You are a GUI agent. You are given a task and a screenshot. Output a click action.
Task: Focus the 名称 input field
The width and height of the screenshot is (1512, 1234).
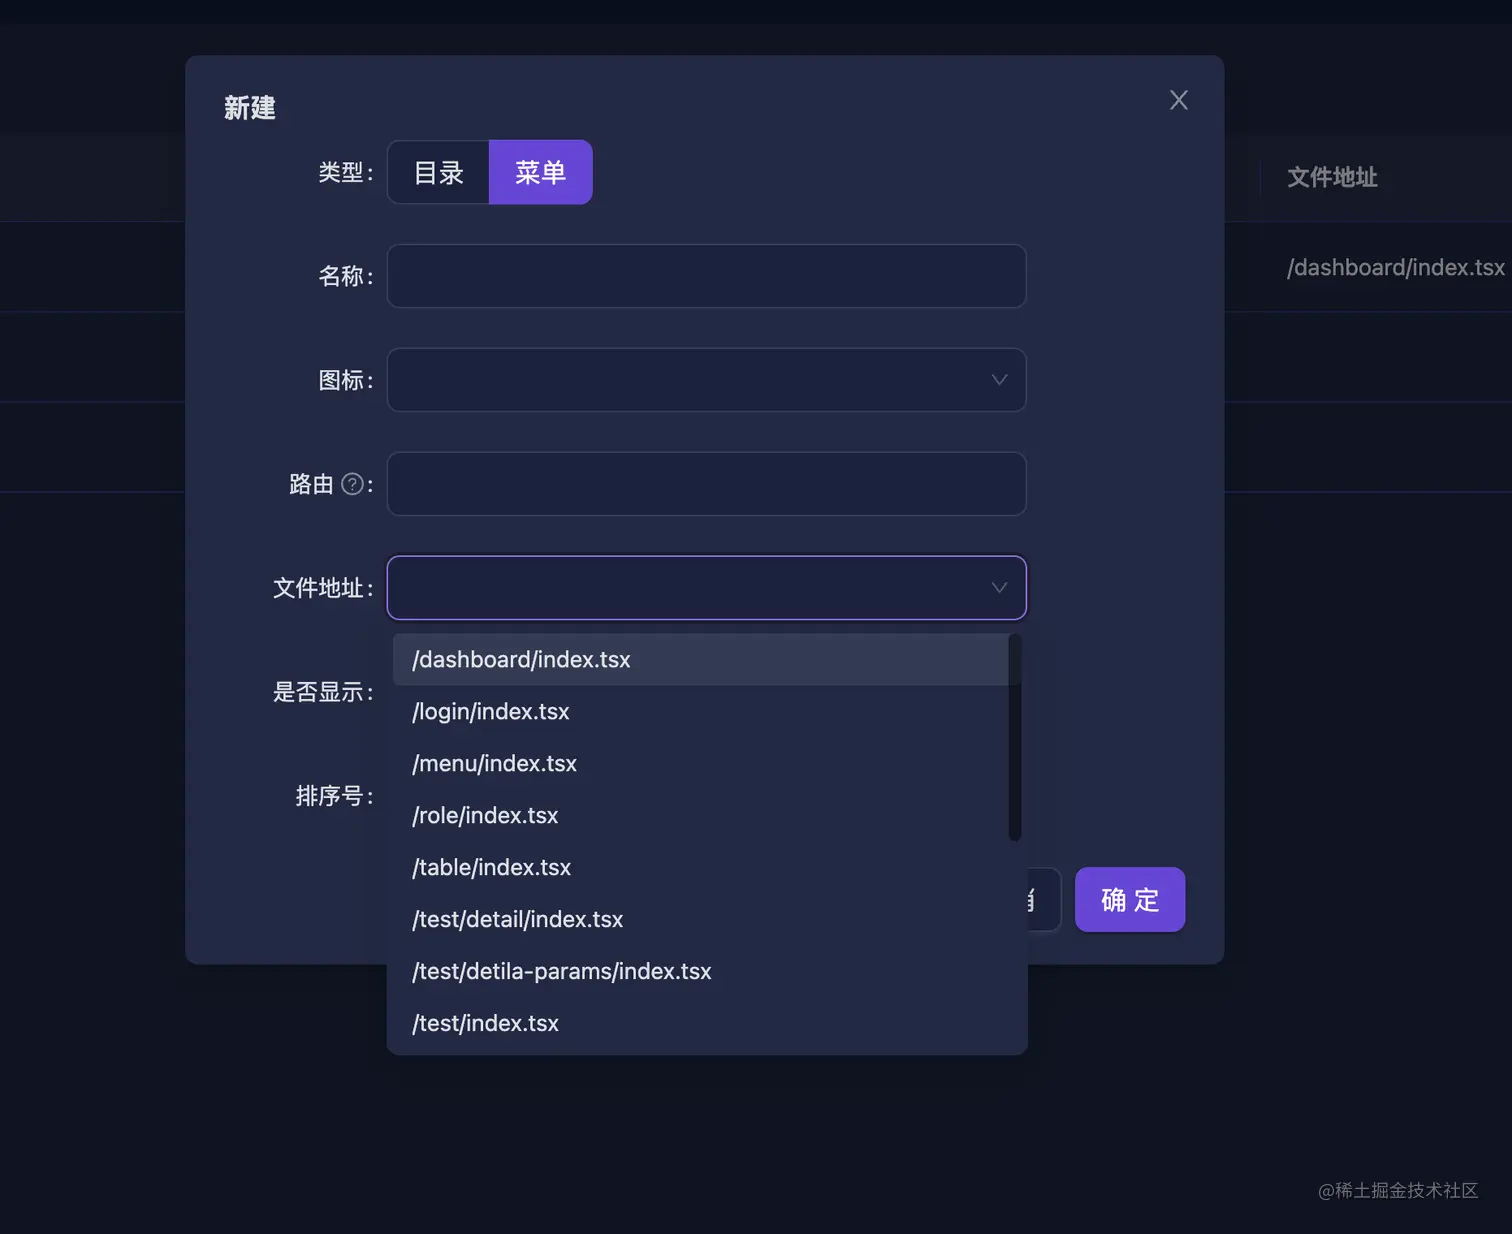pos(706,276)
